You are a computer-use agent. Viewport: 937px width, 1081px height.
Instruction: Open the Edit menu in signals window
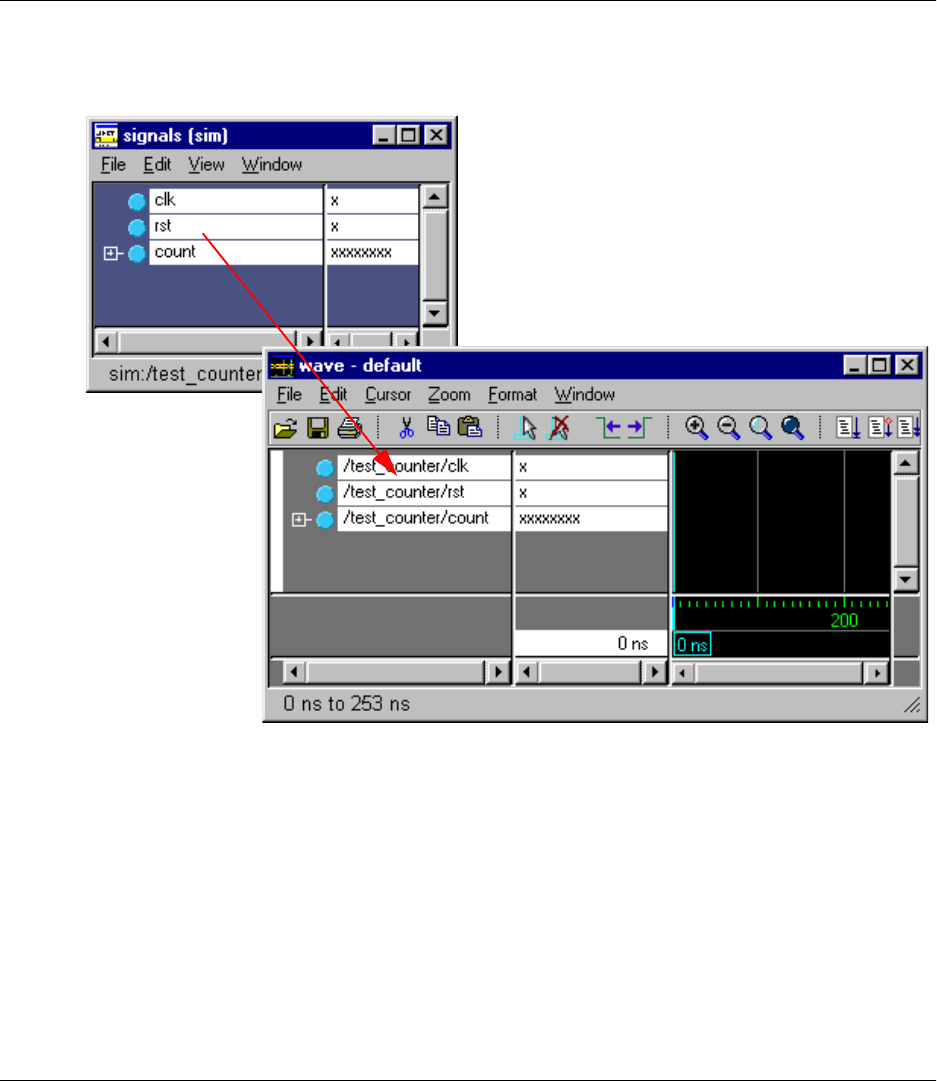157,165
